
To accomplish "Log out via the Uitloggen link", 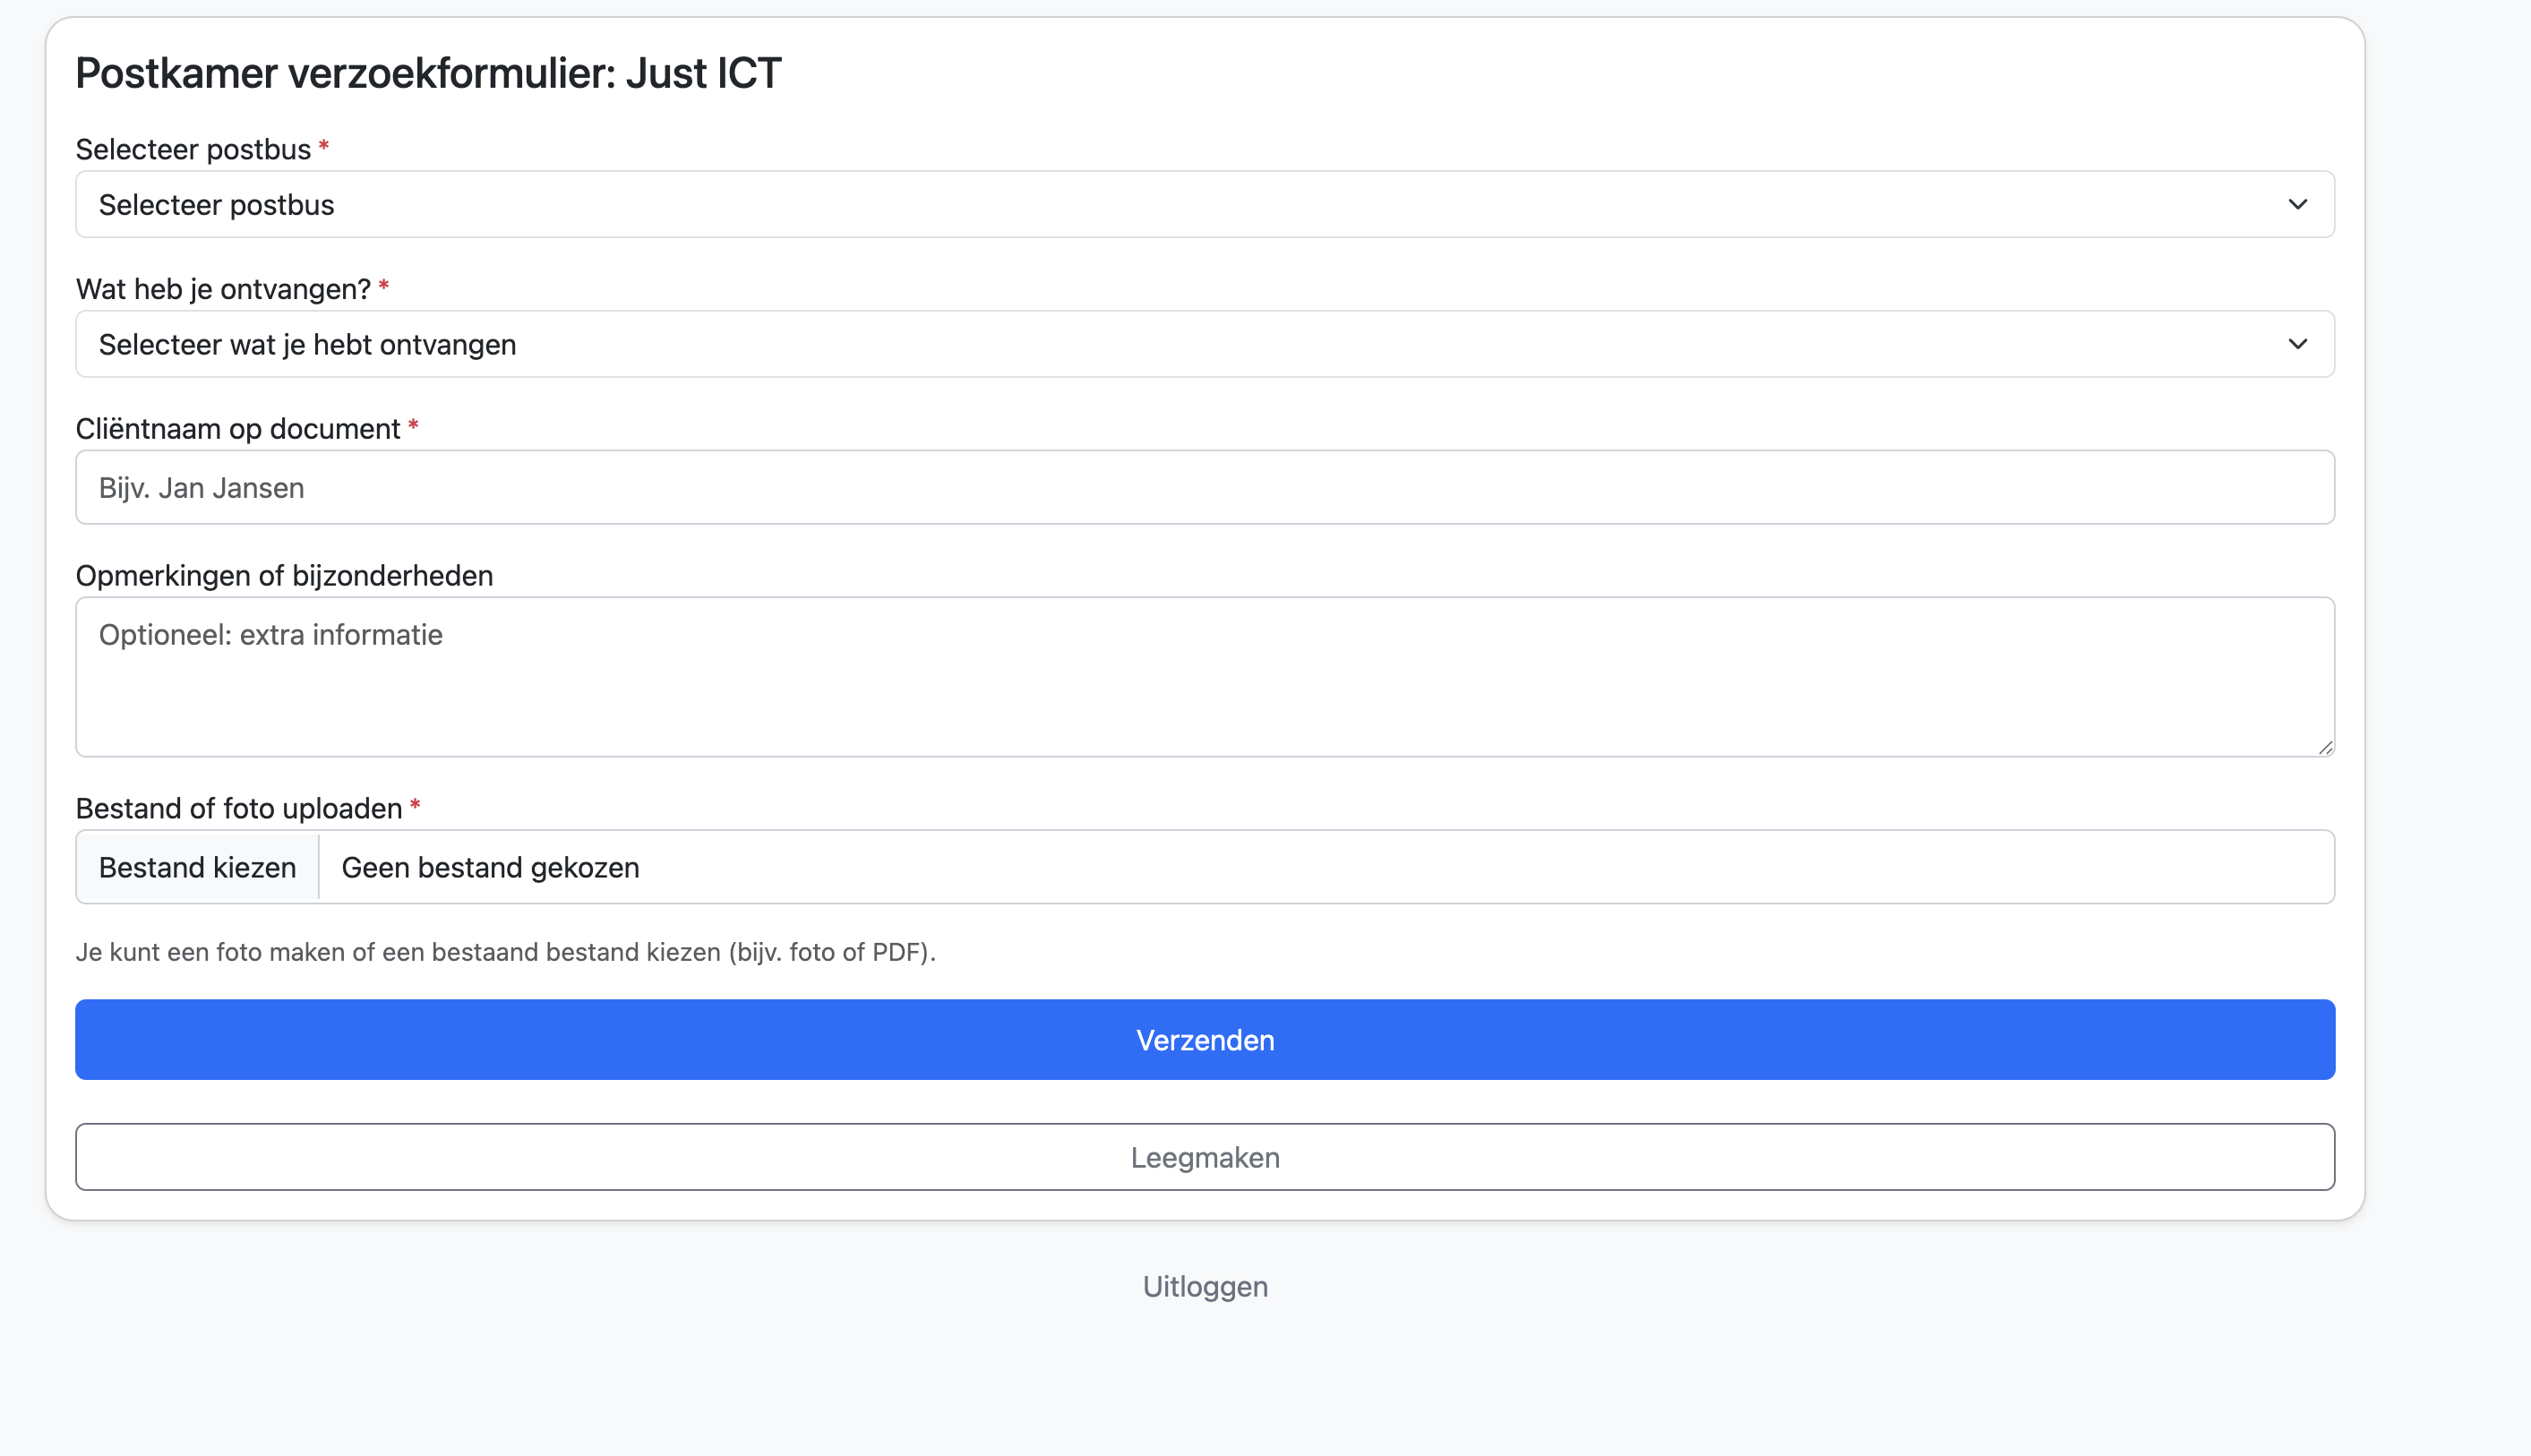I will (x=1205, y=1286).
